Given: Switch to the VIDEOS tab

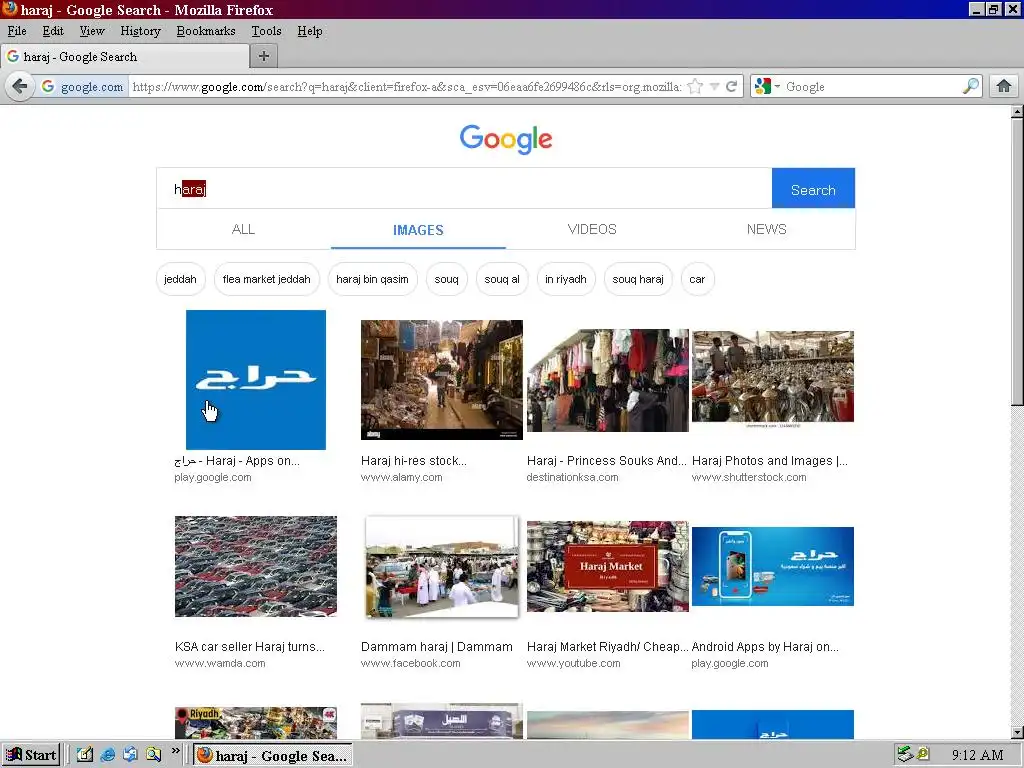Looking at the screenshot, I should tap(592, 229).
